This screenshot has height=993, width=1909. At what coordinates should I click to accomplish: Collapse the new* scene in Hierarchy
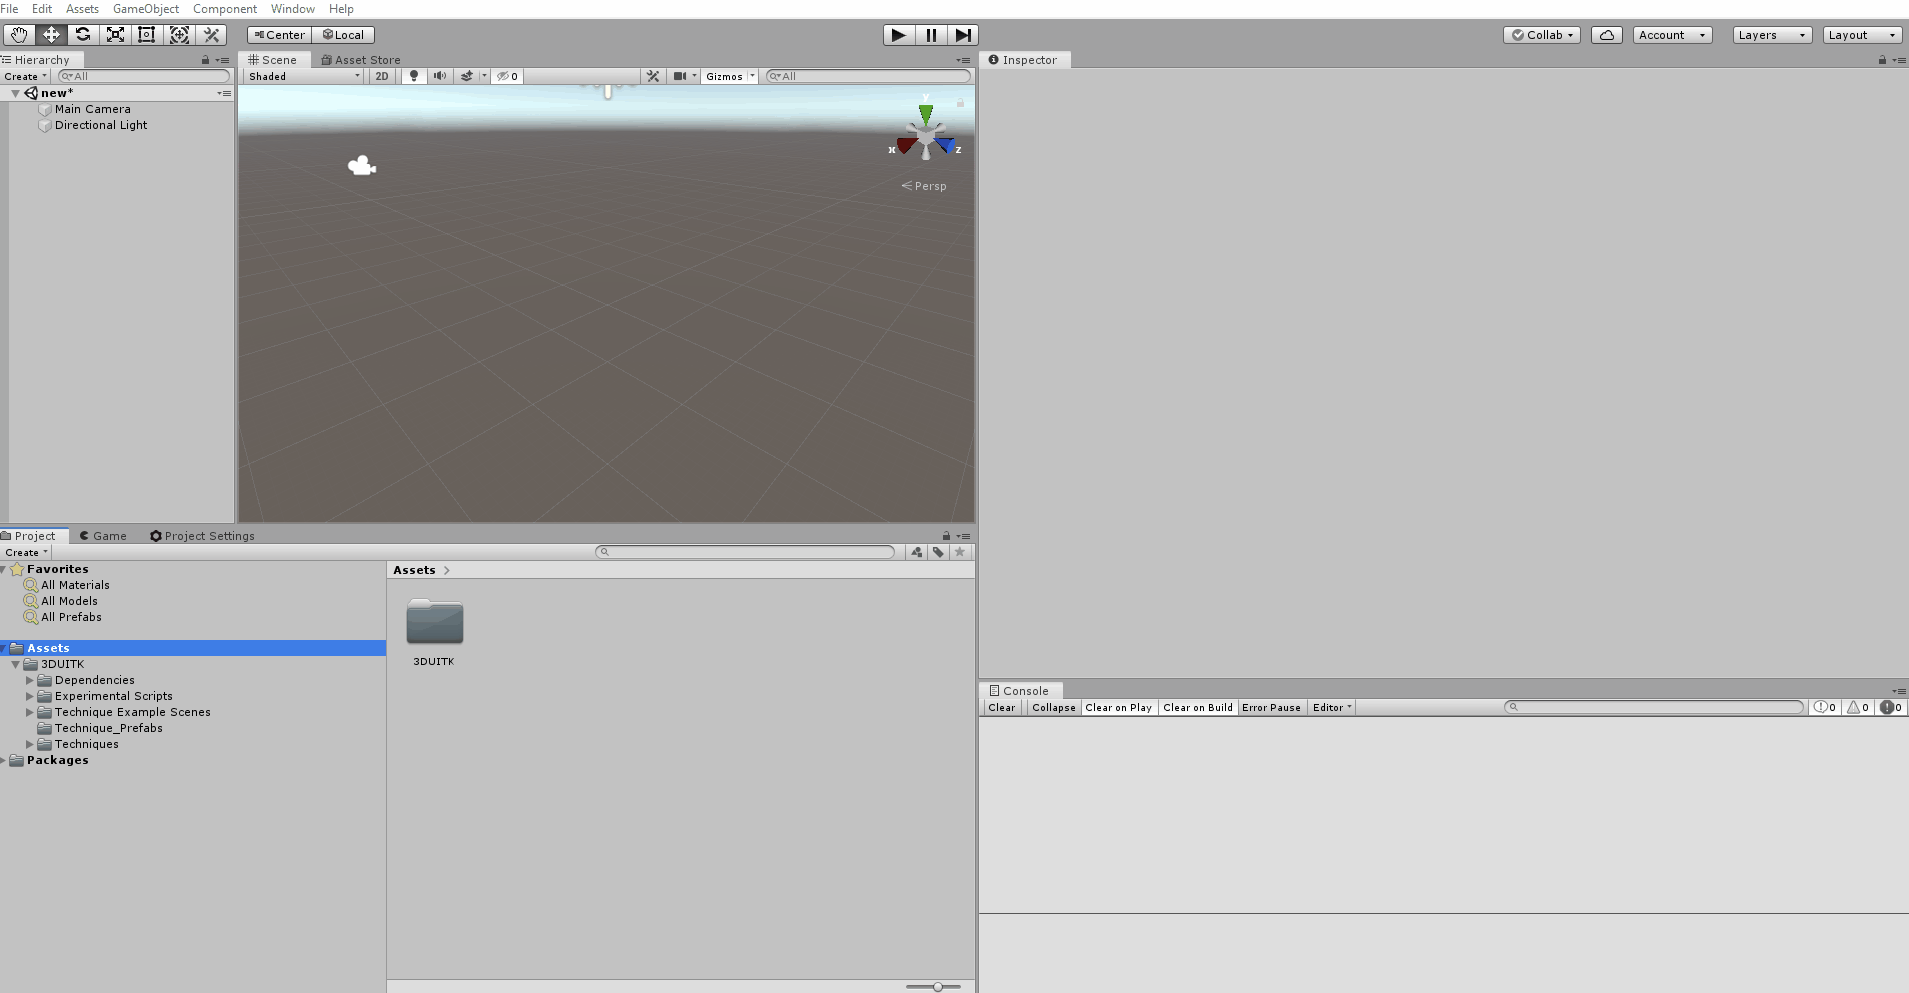pos(15,93)
